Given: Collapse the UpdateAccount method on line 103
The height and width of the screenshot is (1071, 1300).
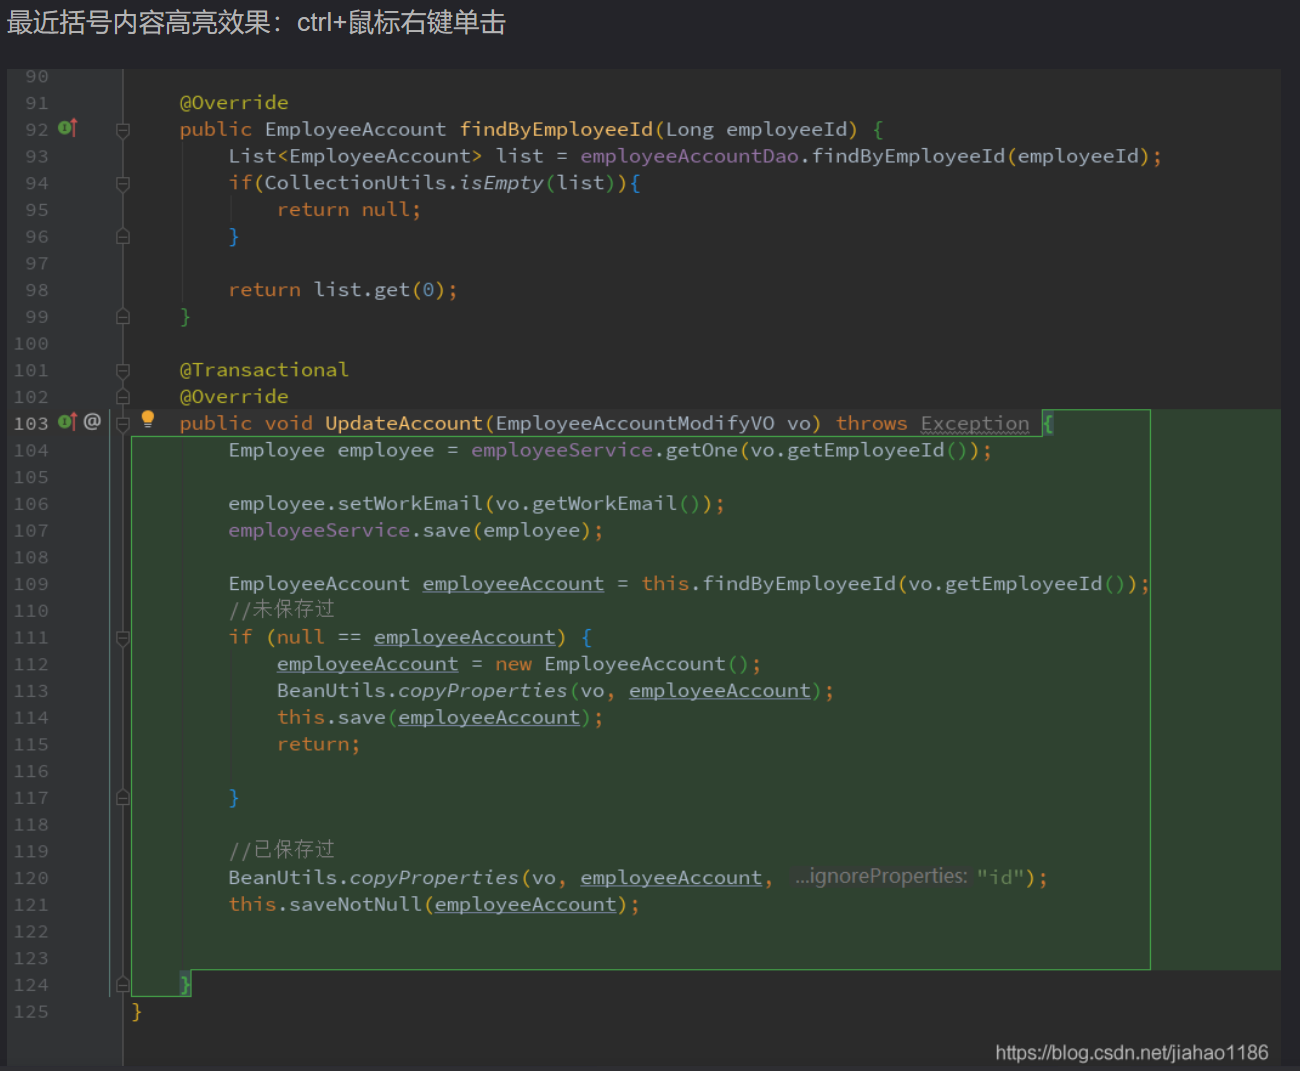Looking at the screenshot, I should pyautogui.click(x=123, y=424).
